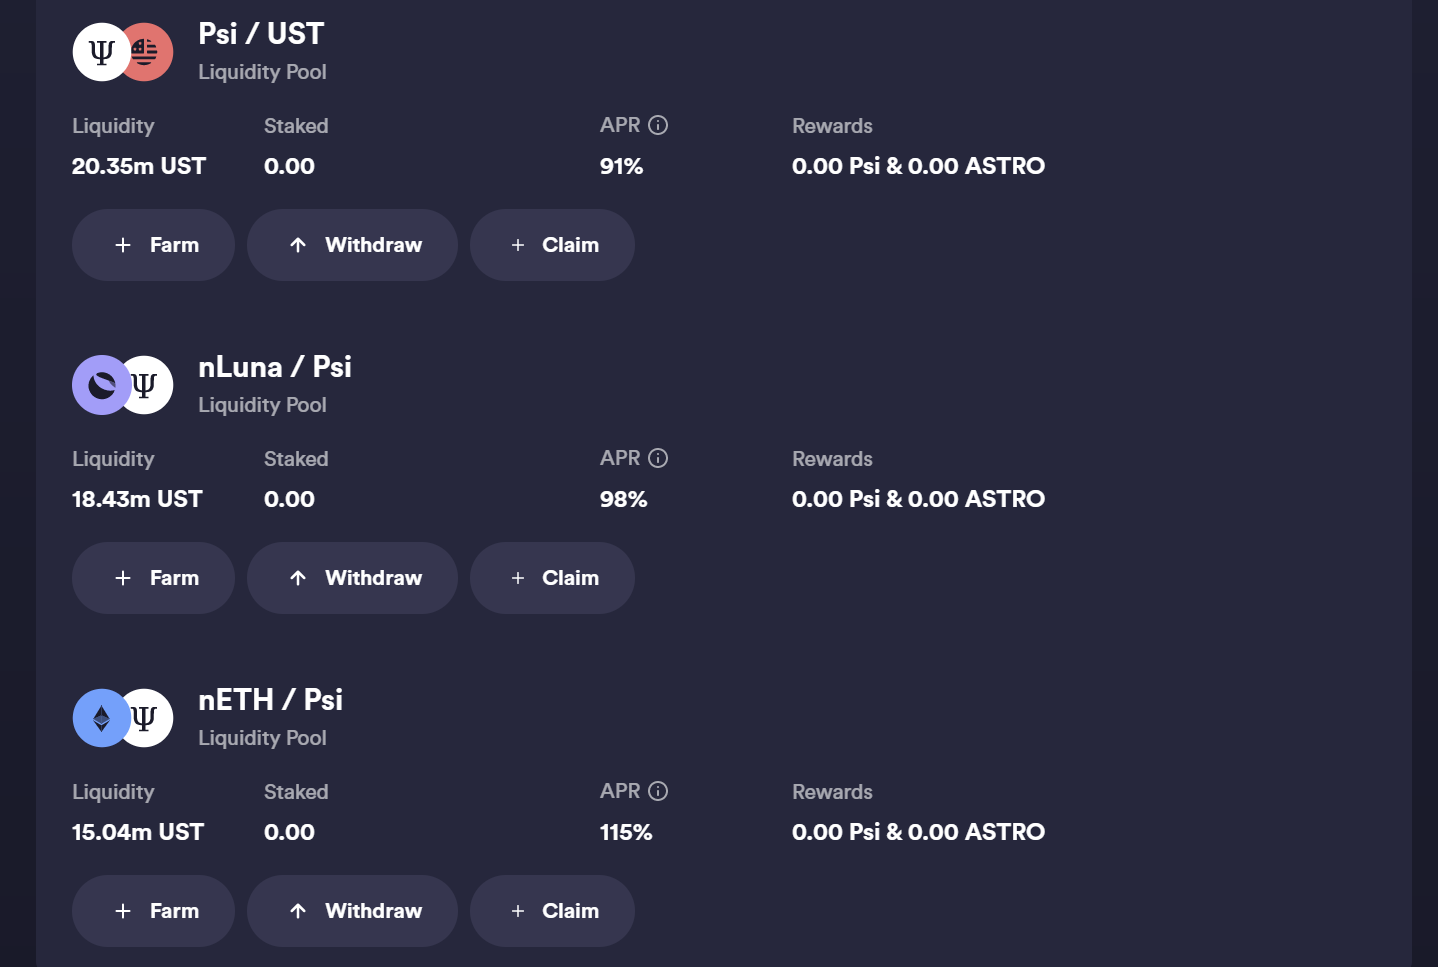Click the nETH Ethereum token icon
The image size is (1438, 967).
click(100, 718)
